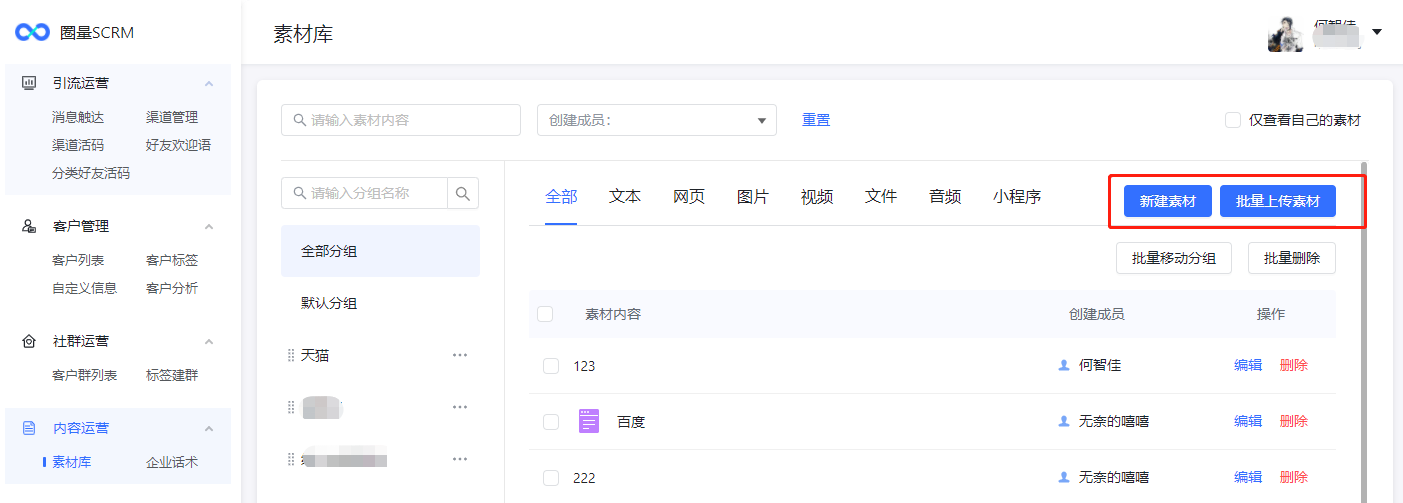Click the purple webpage icon beside 百度
Viewport: 1403px width, 503px height.
pos(589,422)
